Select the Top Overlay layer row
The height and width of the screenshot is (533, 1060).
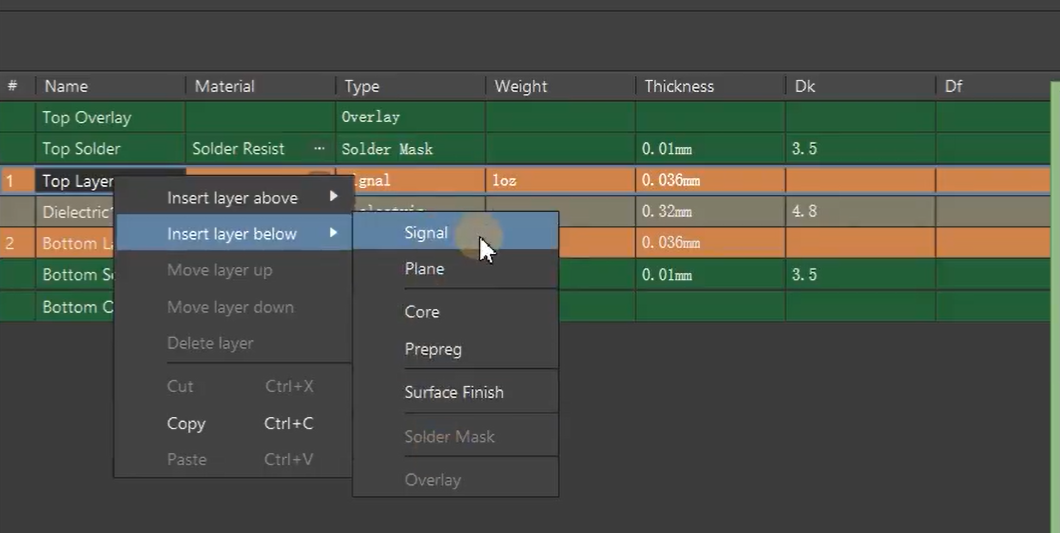(87, 117)
